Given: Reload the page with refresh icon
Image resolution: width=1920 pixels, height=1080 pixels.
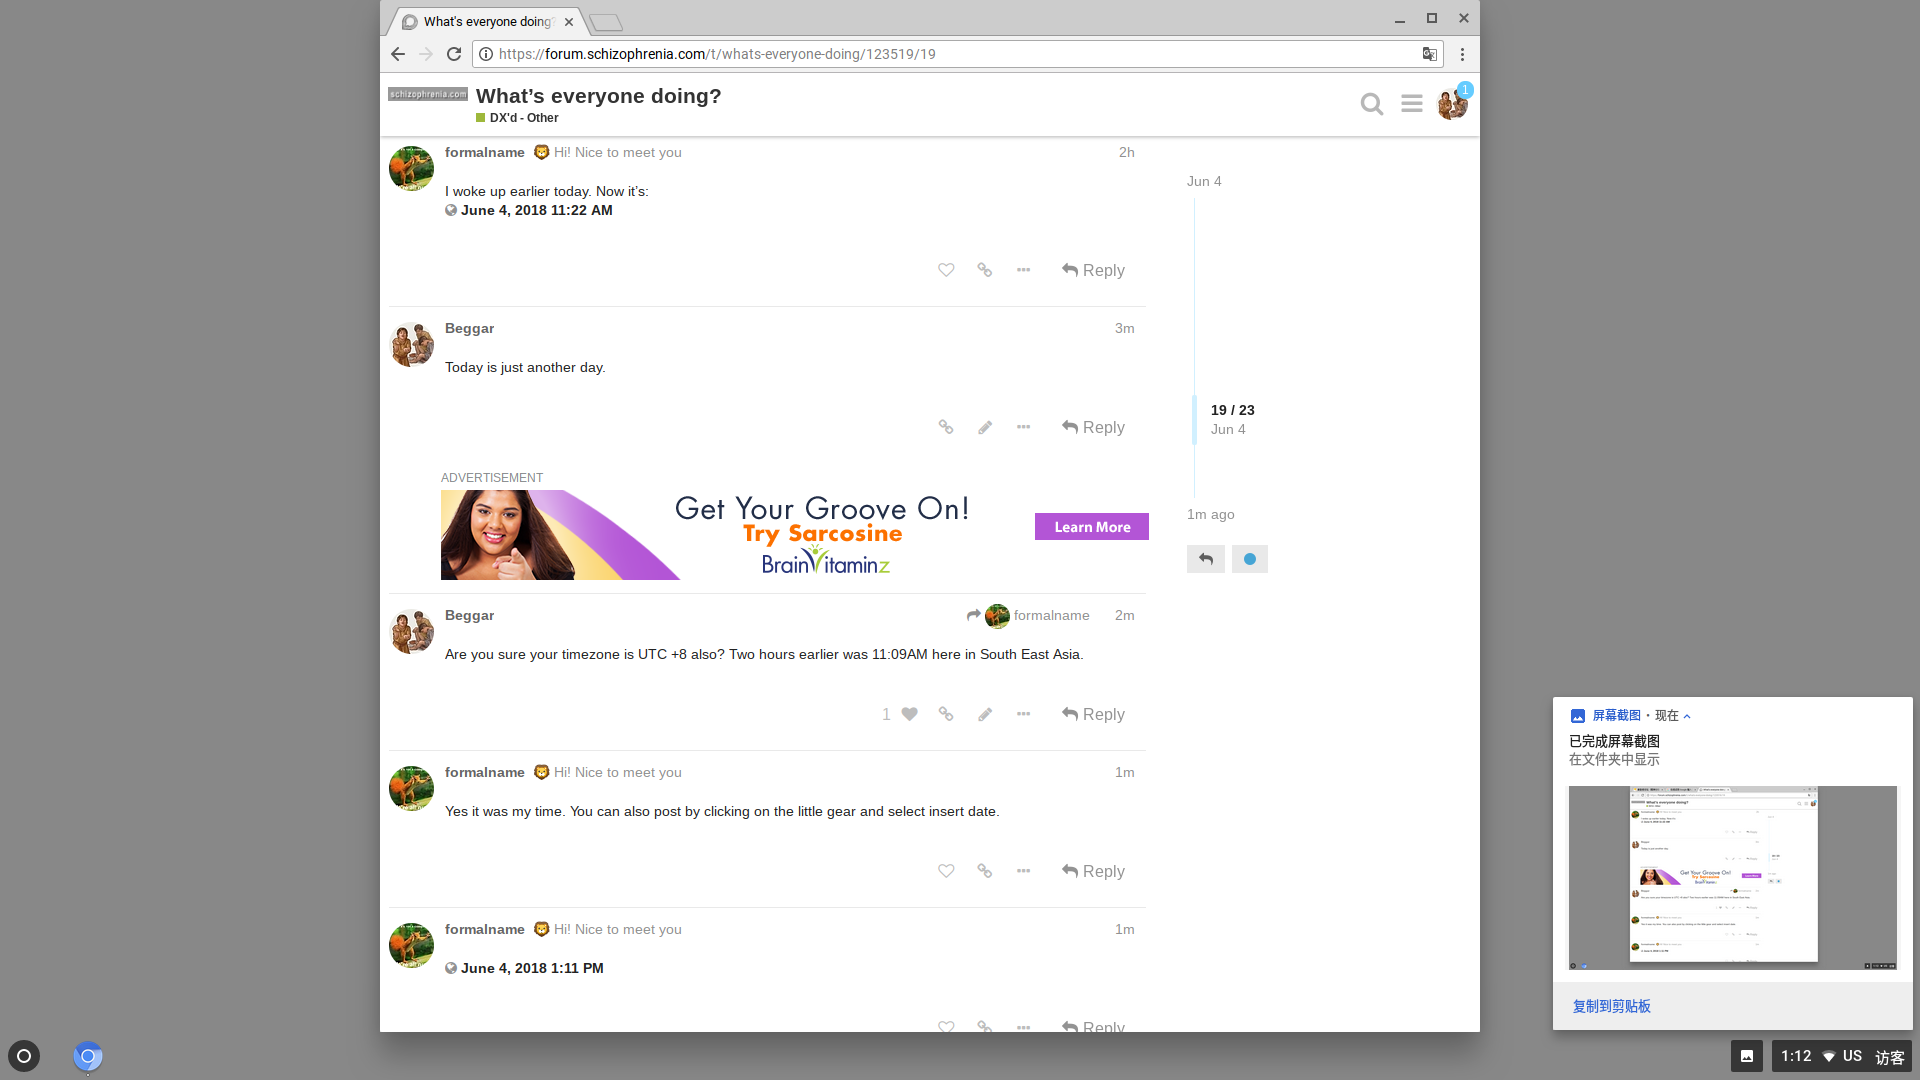Looking at the screenshot, I should click(x=454, y=54).
